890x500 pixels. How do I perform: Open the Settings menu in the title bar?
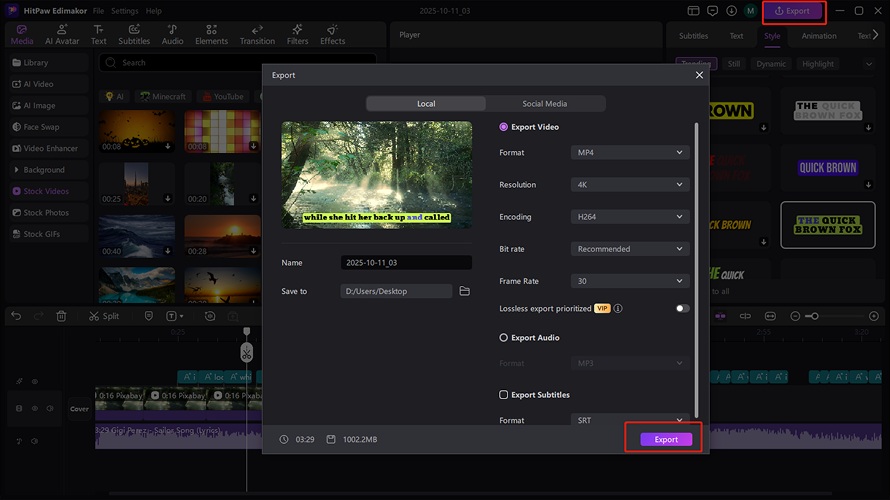click(125, 10)
